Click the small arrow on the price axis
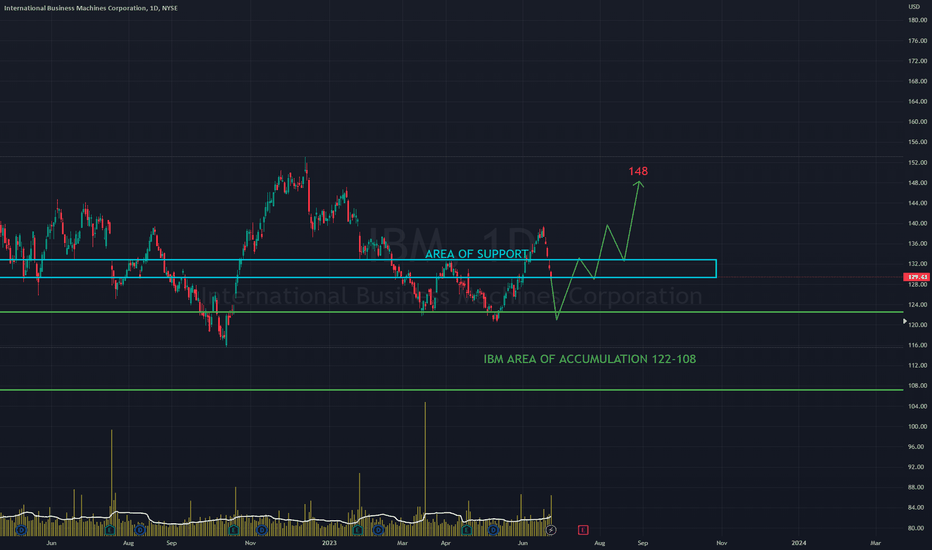The width and height of the screenshot is (932, 550). (905, 321)
